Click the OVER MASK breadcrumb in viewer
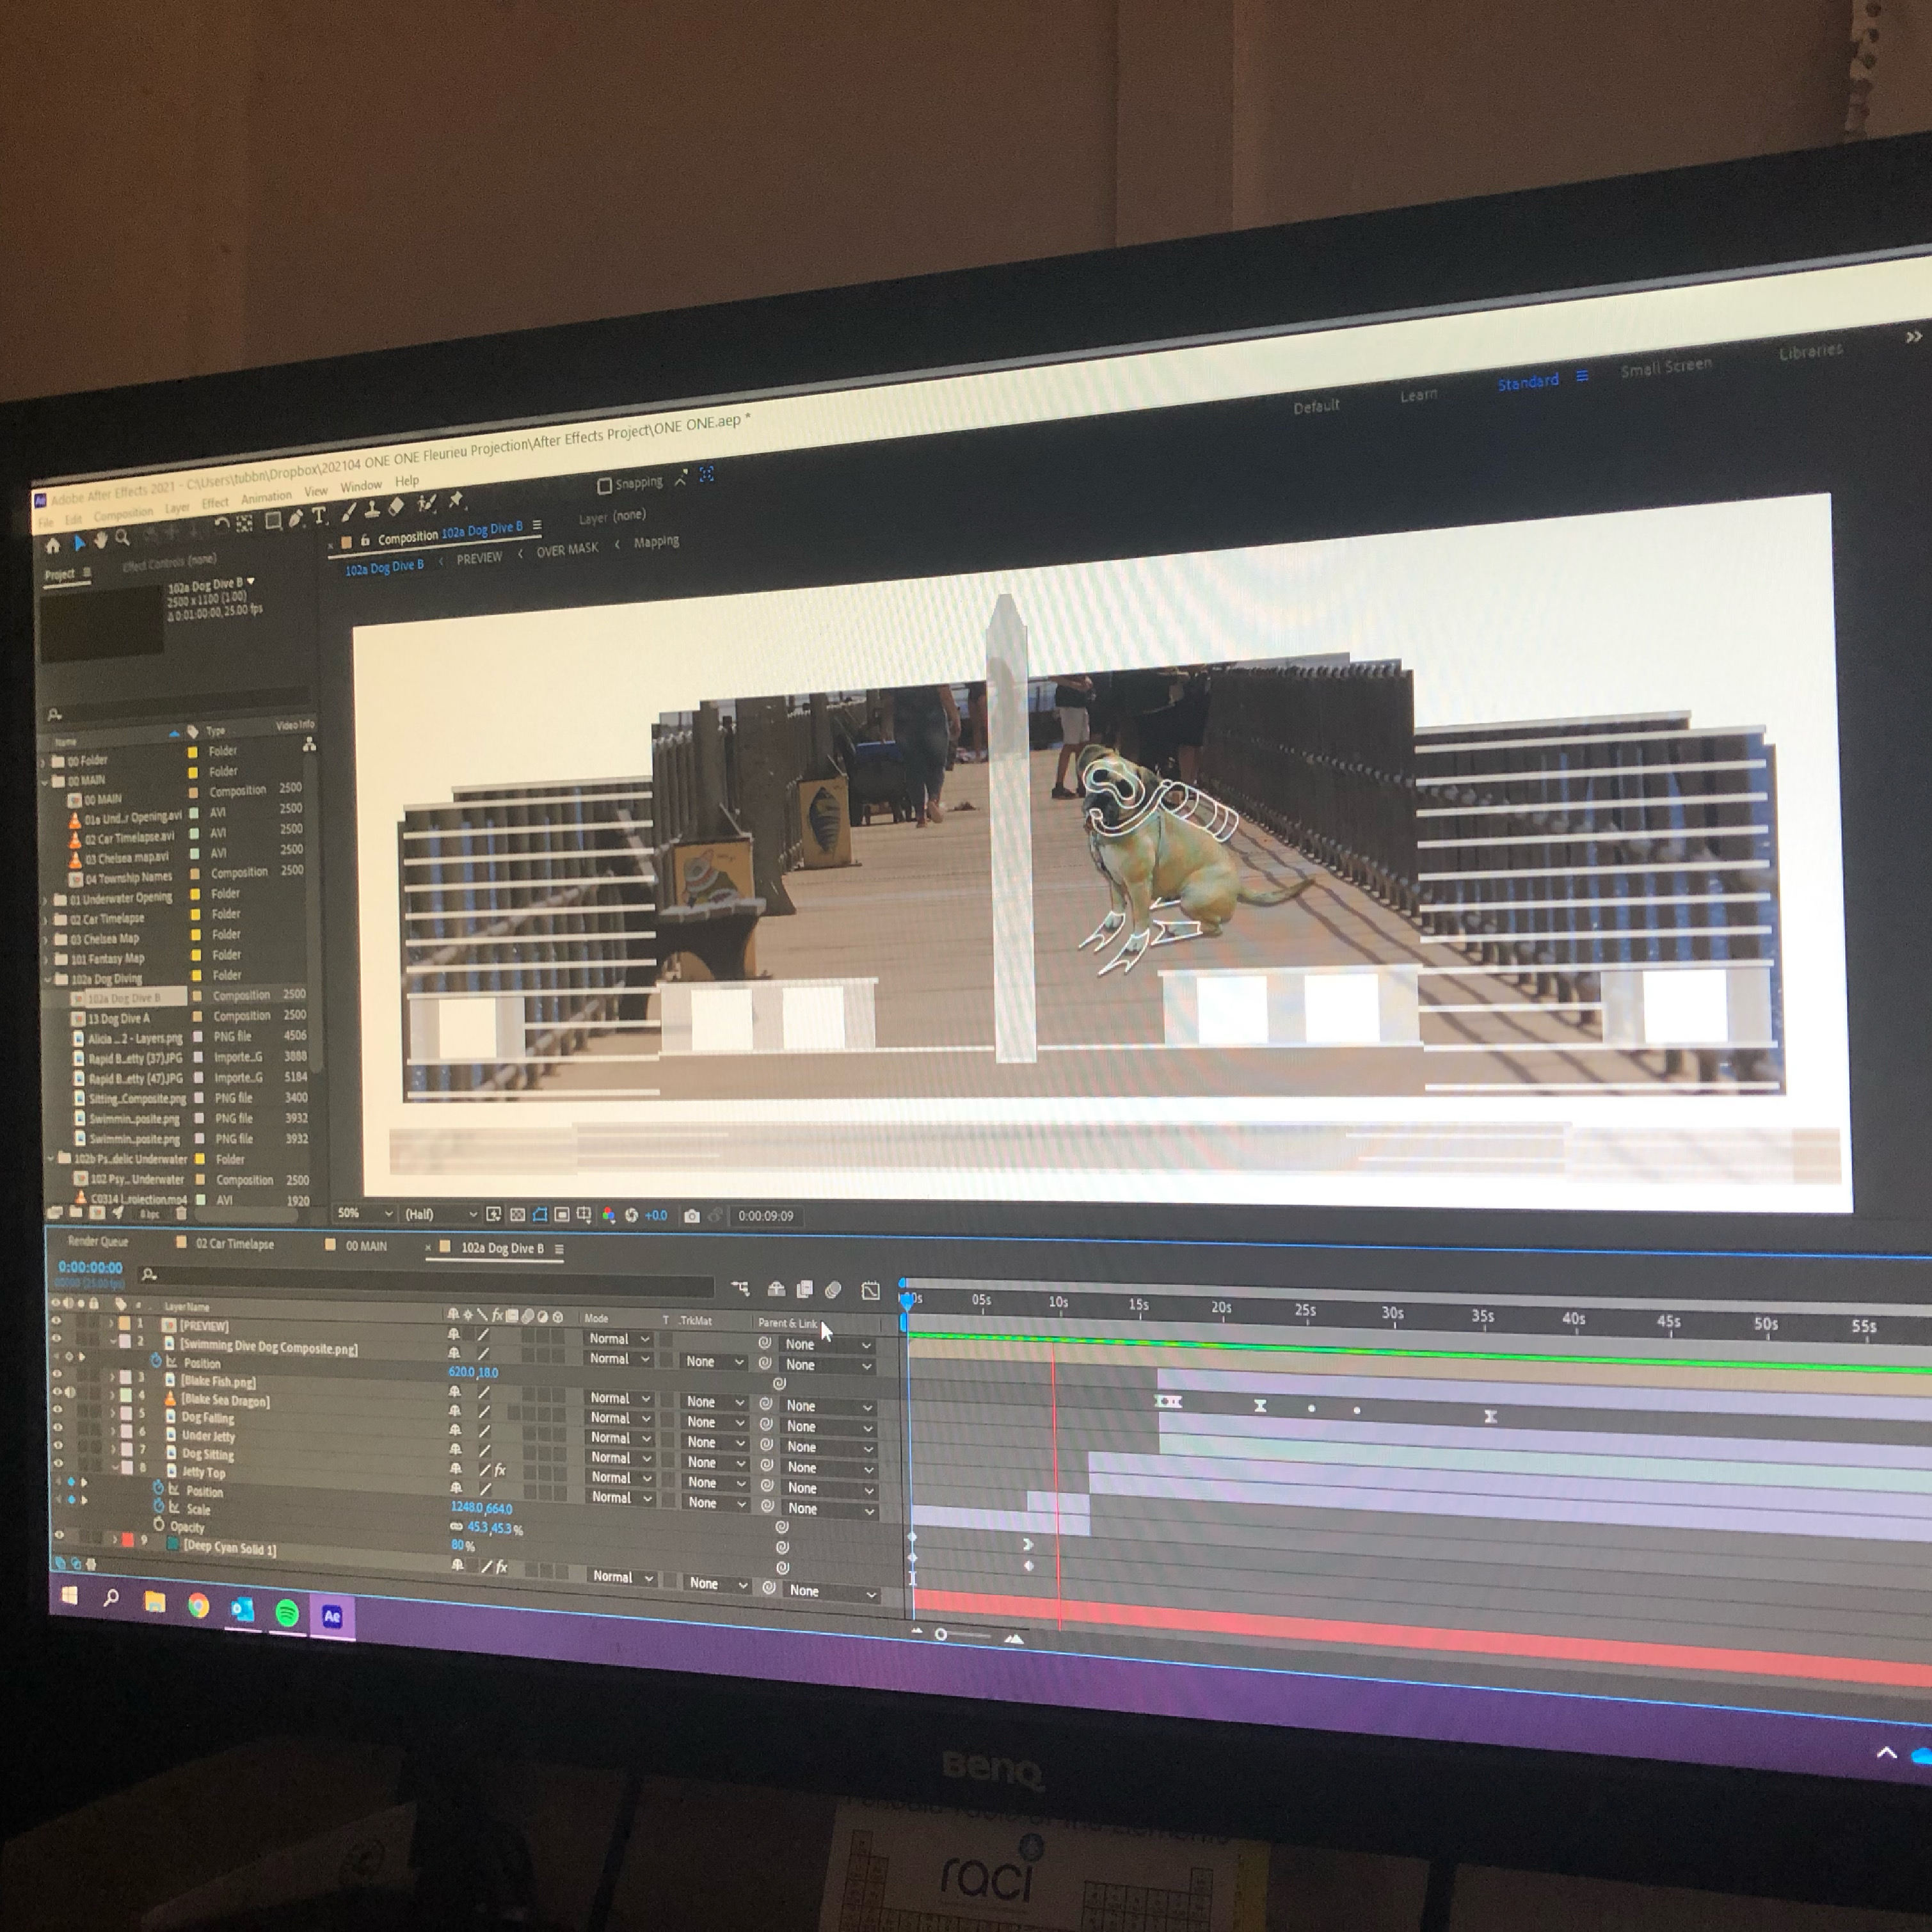Image resolution: width=1932 pixels, height=1932 pixels. [567, 550]
